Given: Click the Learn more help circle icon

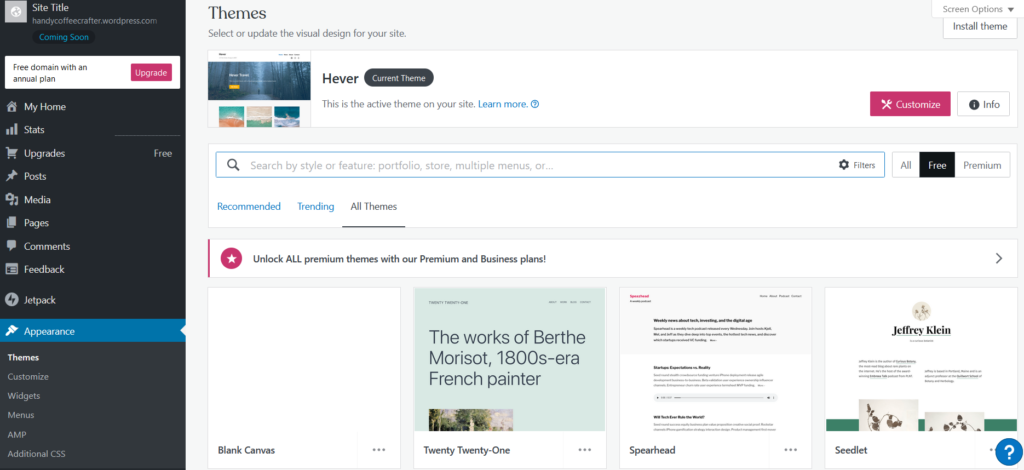Looking at the screenshot, I should 535,104.
